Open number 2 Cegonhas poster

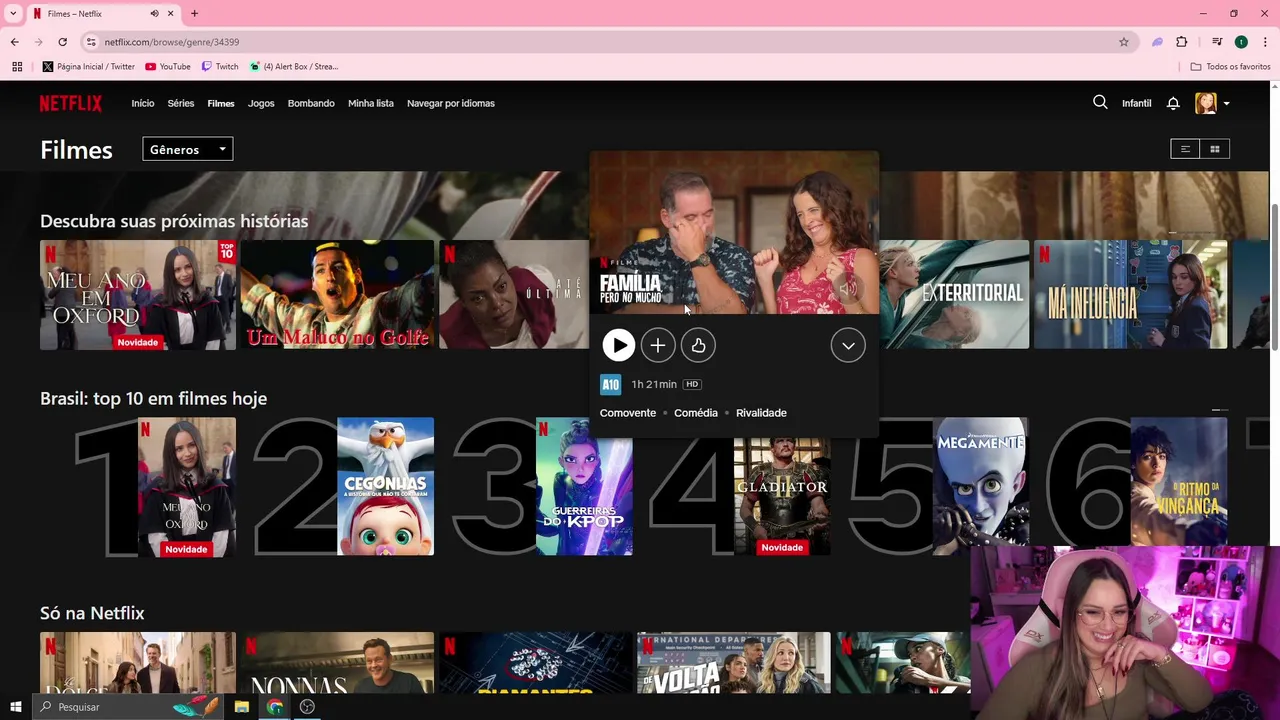point(385,486)
